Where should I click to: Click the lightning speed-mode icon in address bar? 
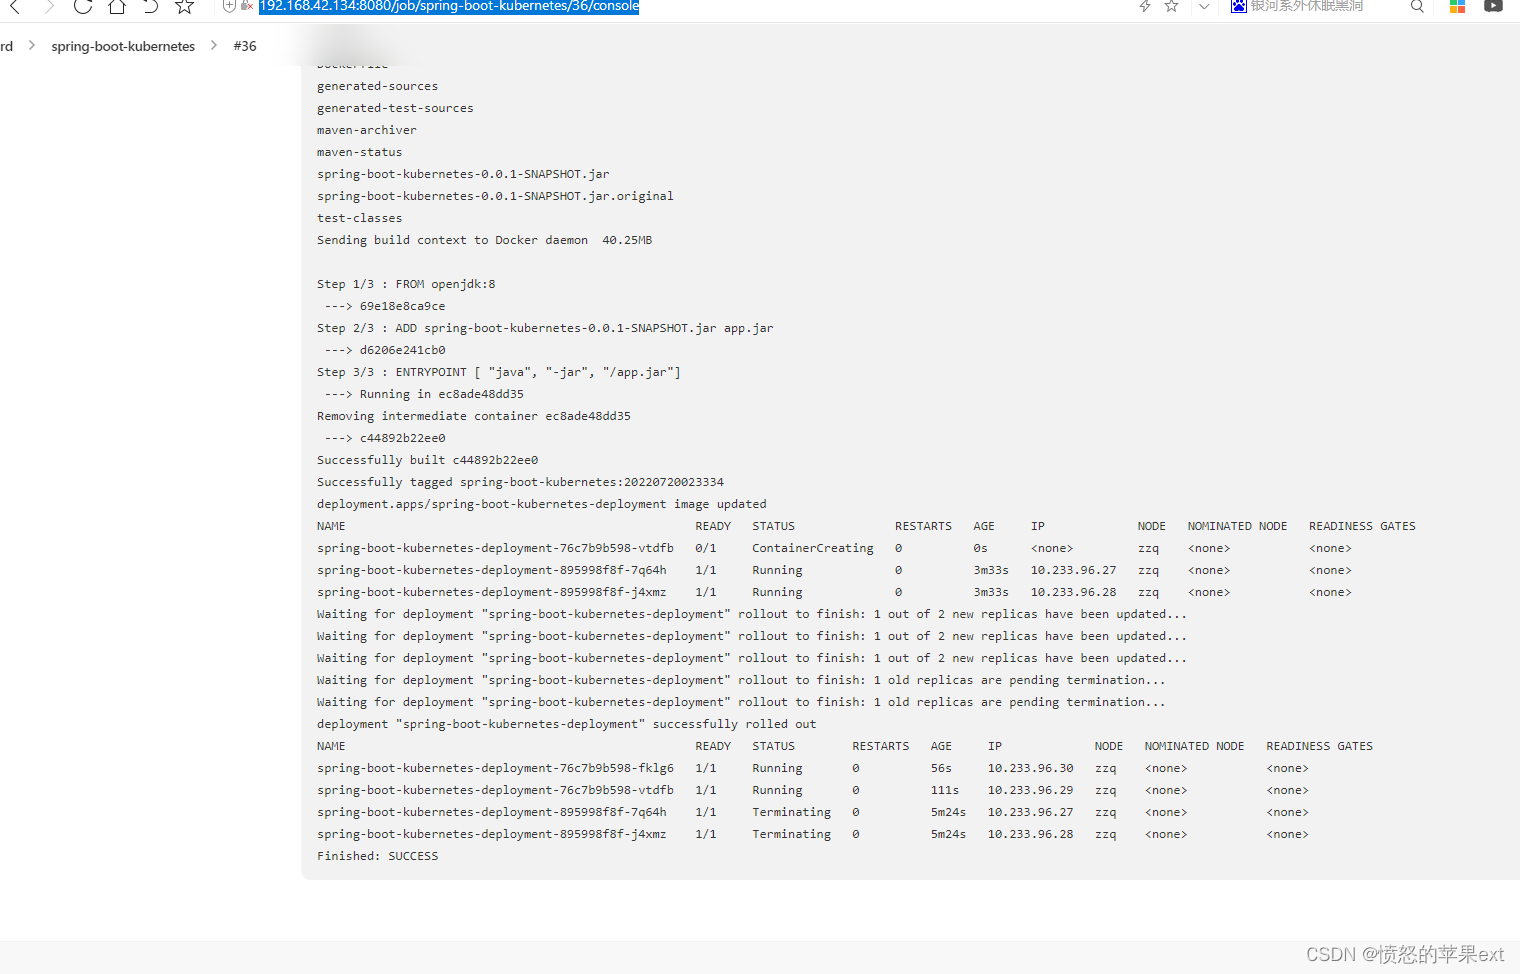coord(1145,6)
